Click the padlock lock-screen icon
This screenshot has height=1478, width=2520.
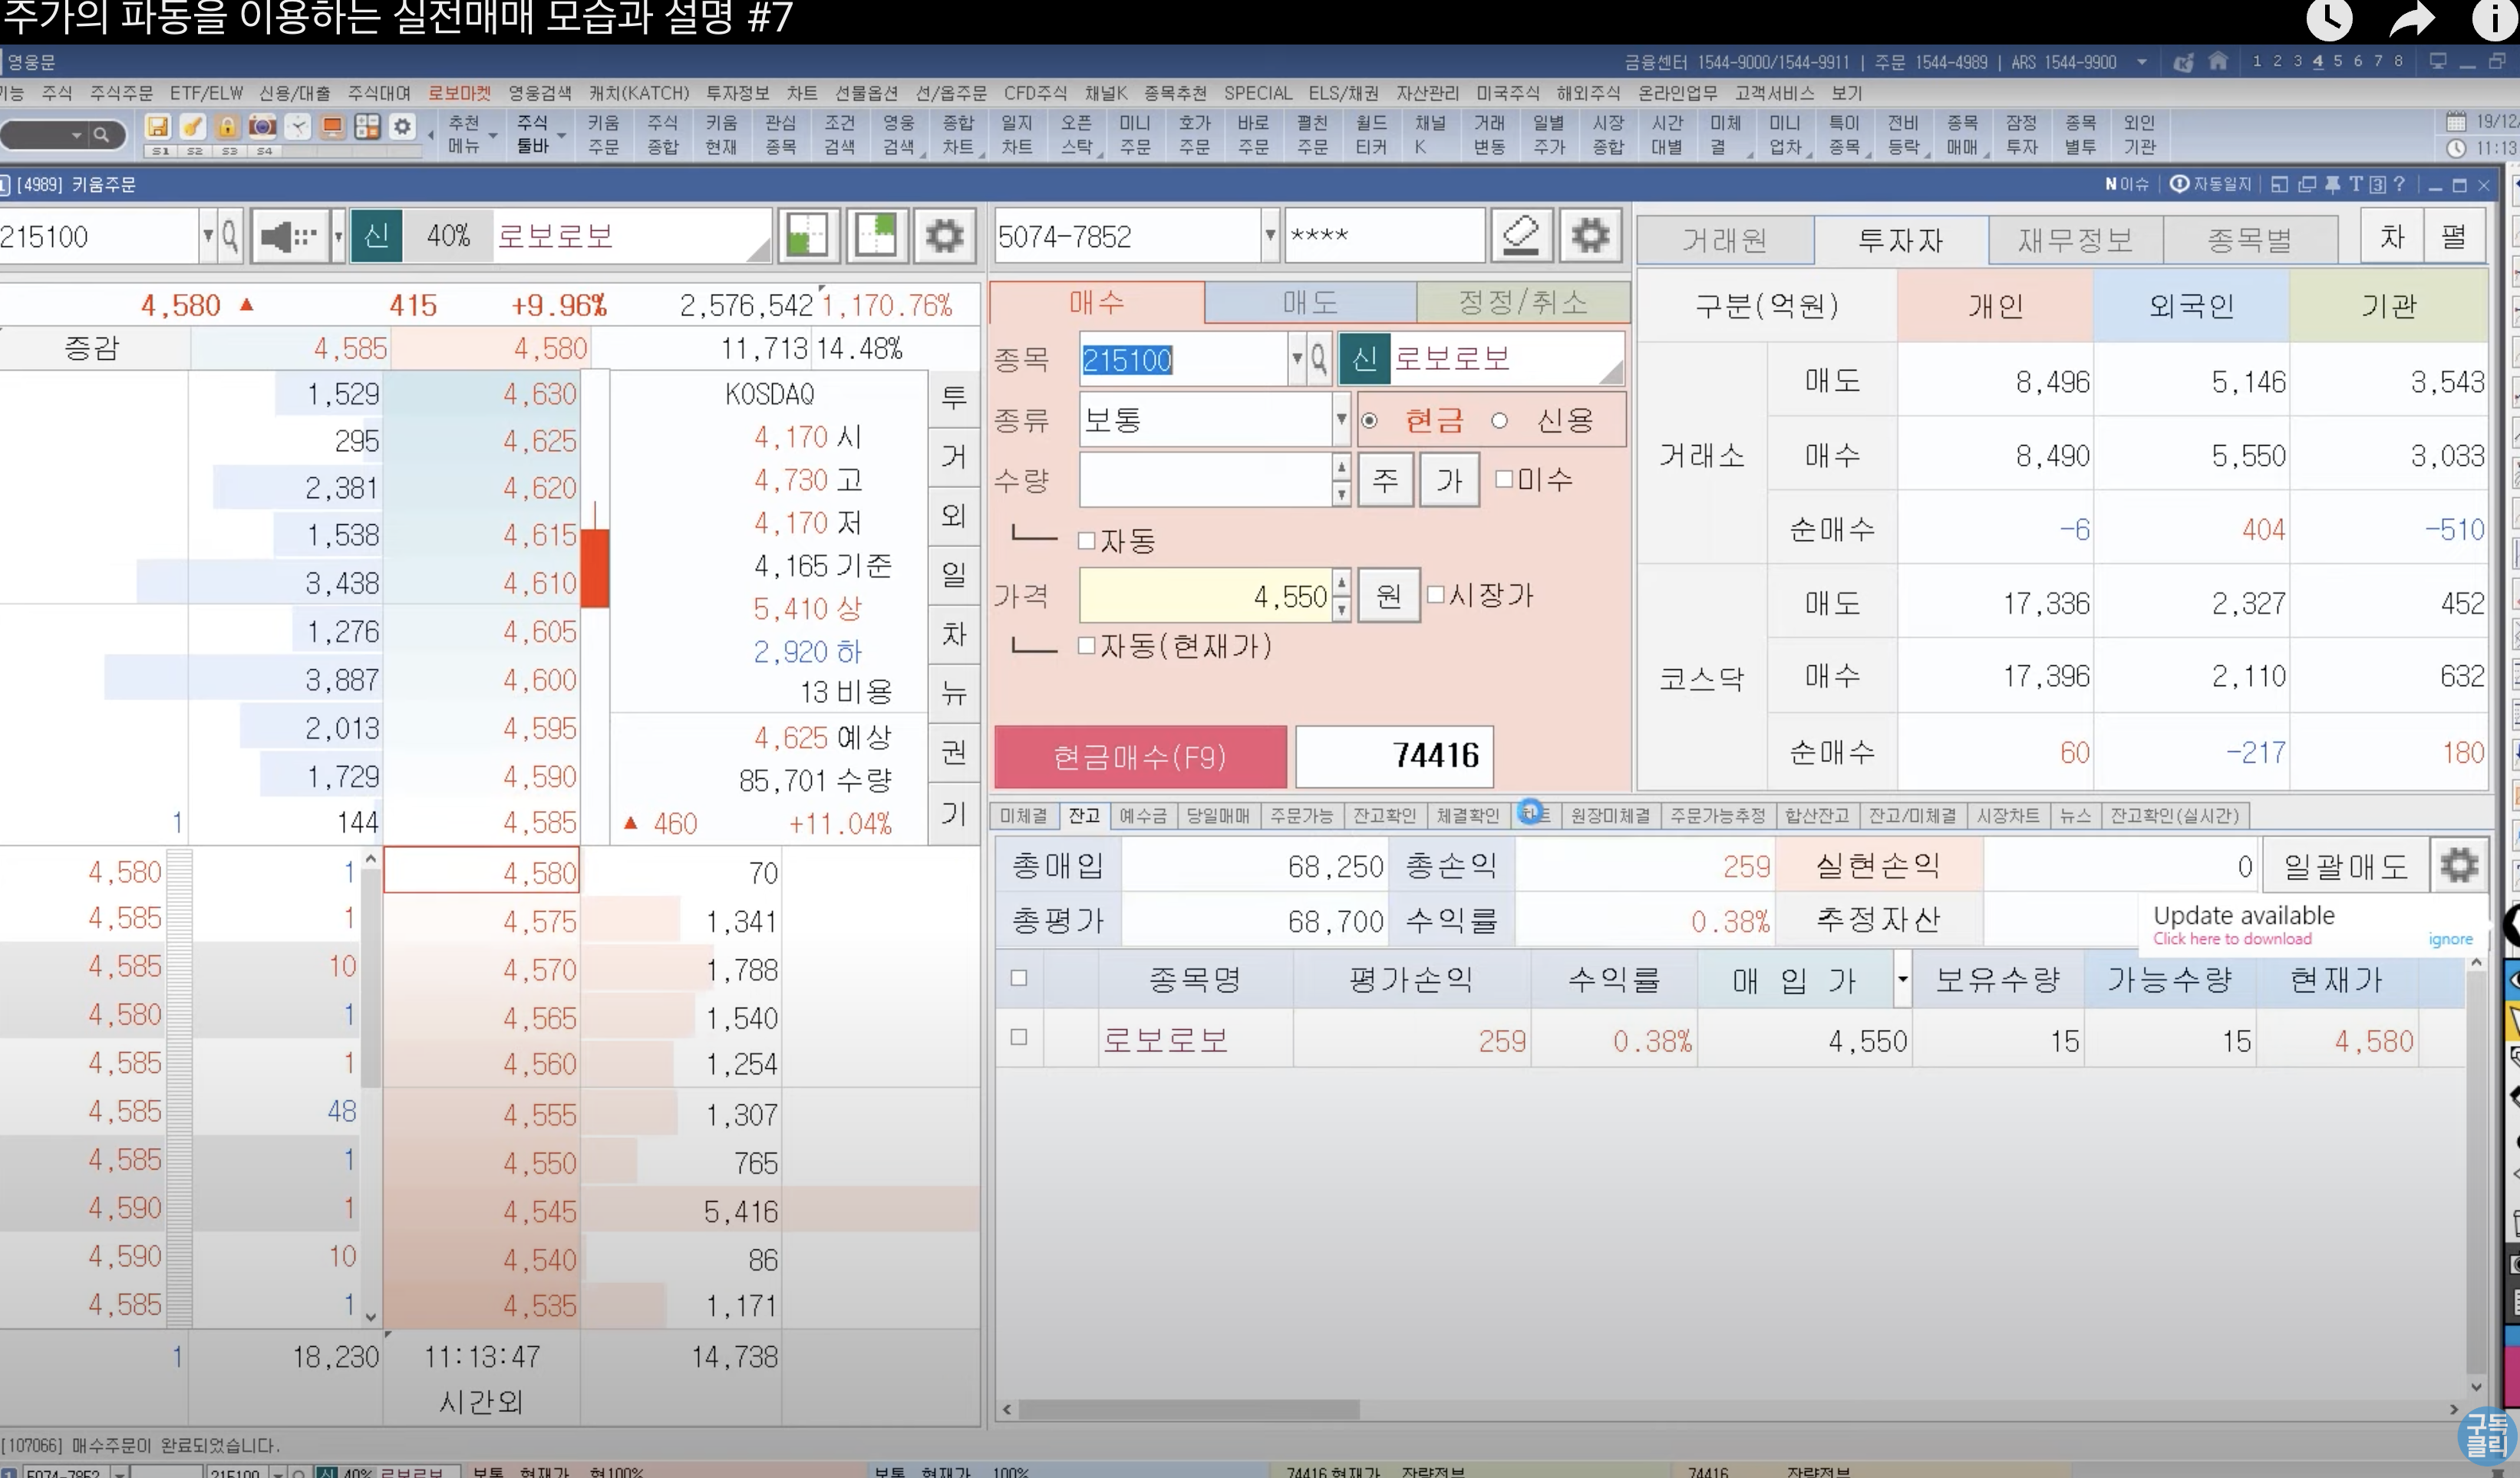pyautogui.click(x=227, y=127)
